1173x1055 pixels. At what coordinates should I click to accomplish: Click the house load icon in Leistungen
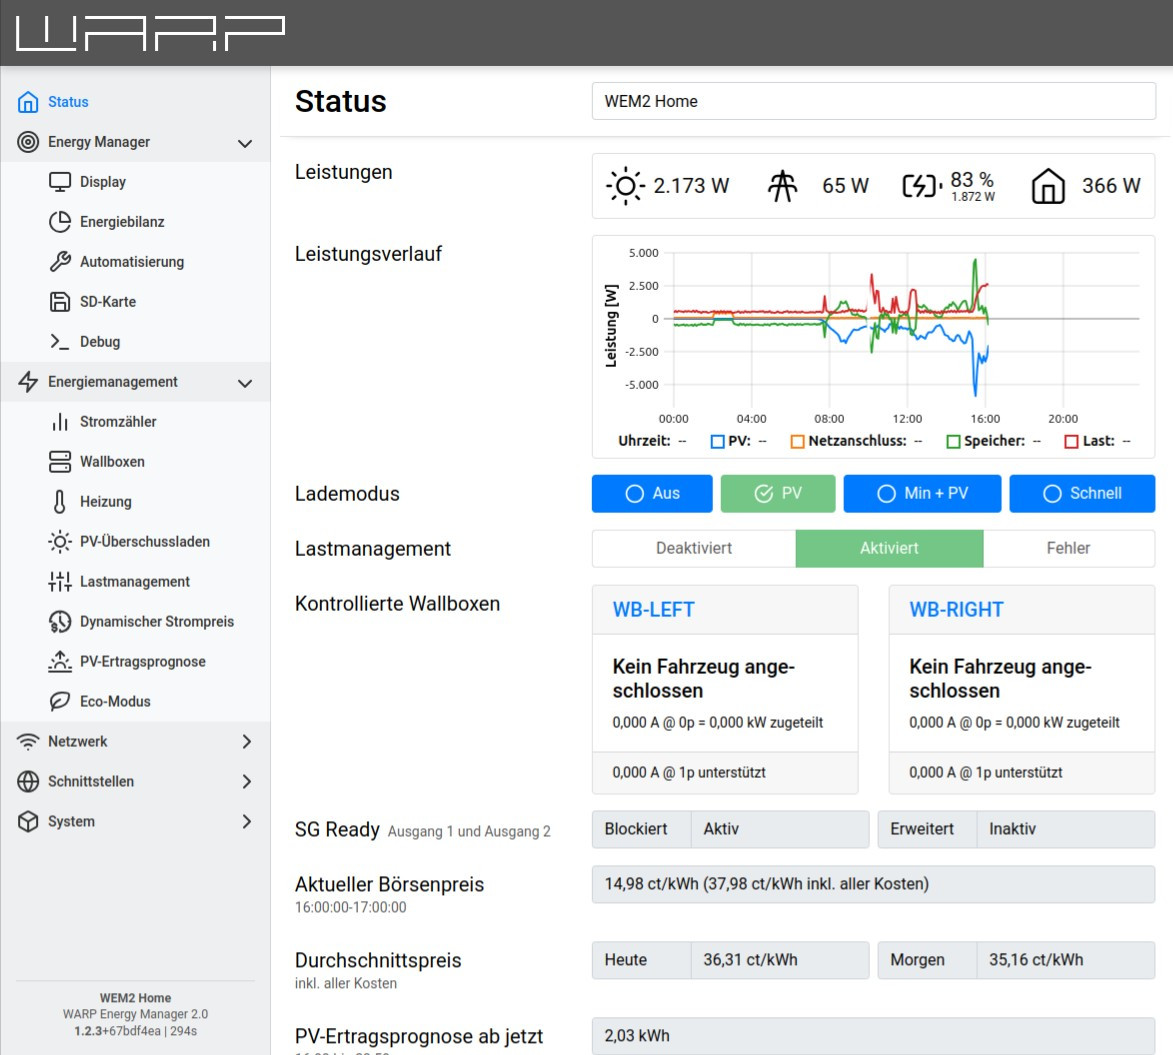pos(1047,186)
